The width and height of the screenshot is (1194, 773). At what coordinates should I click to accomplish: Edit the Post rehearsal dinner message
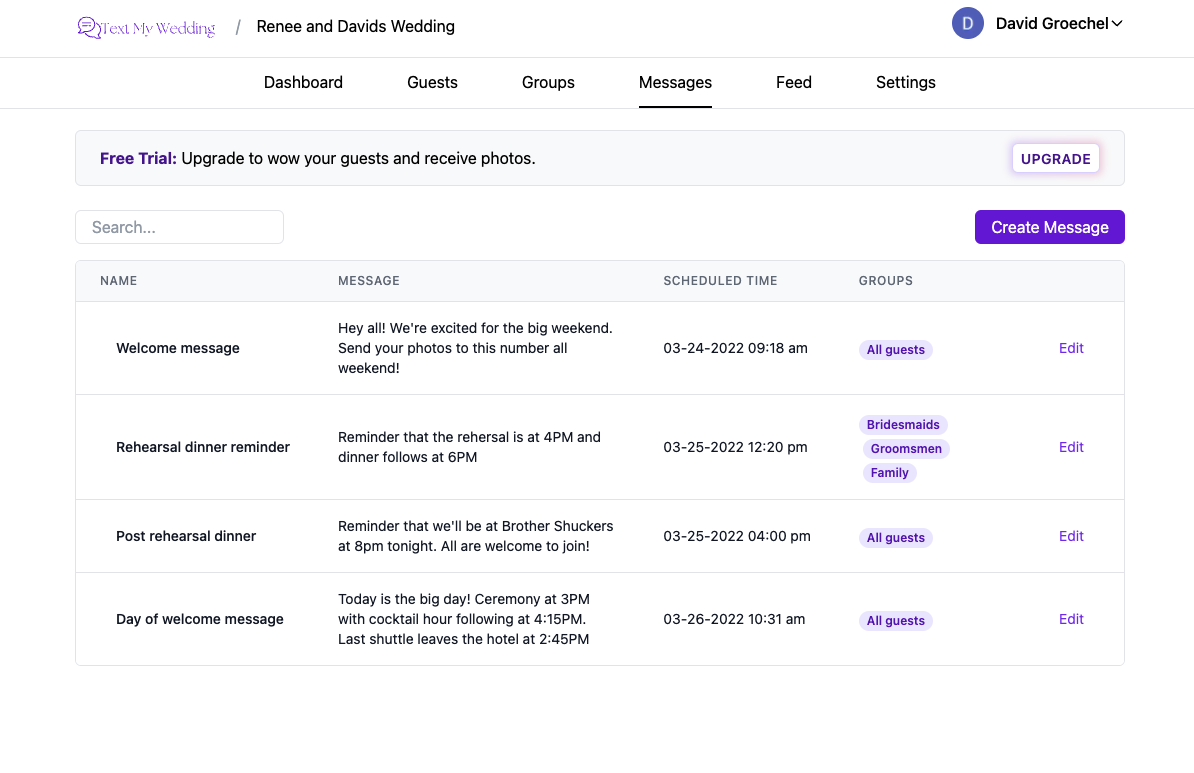click(1071, 536)
